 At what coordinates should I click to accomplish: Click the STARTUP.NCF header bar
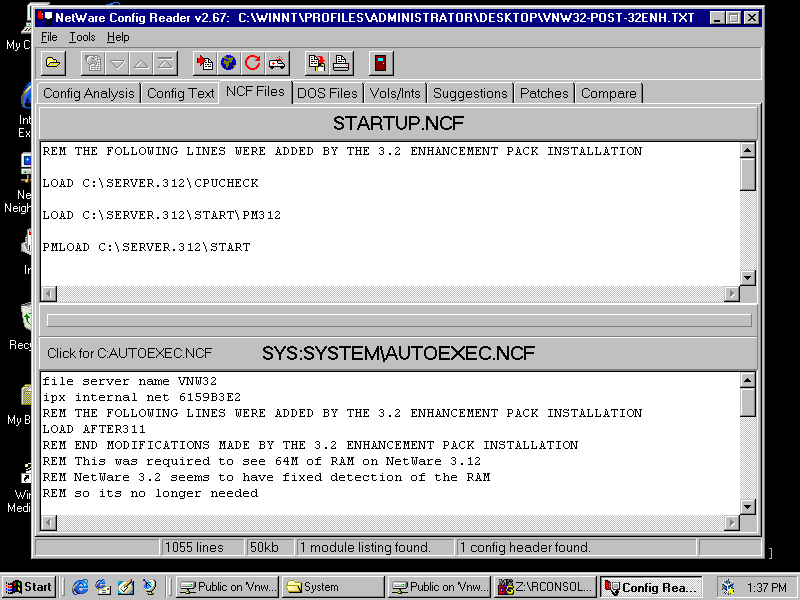(x=398, y=123)
